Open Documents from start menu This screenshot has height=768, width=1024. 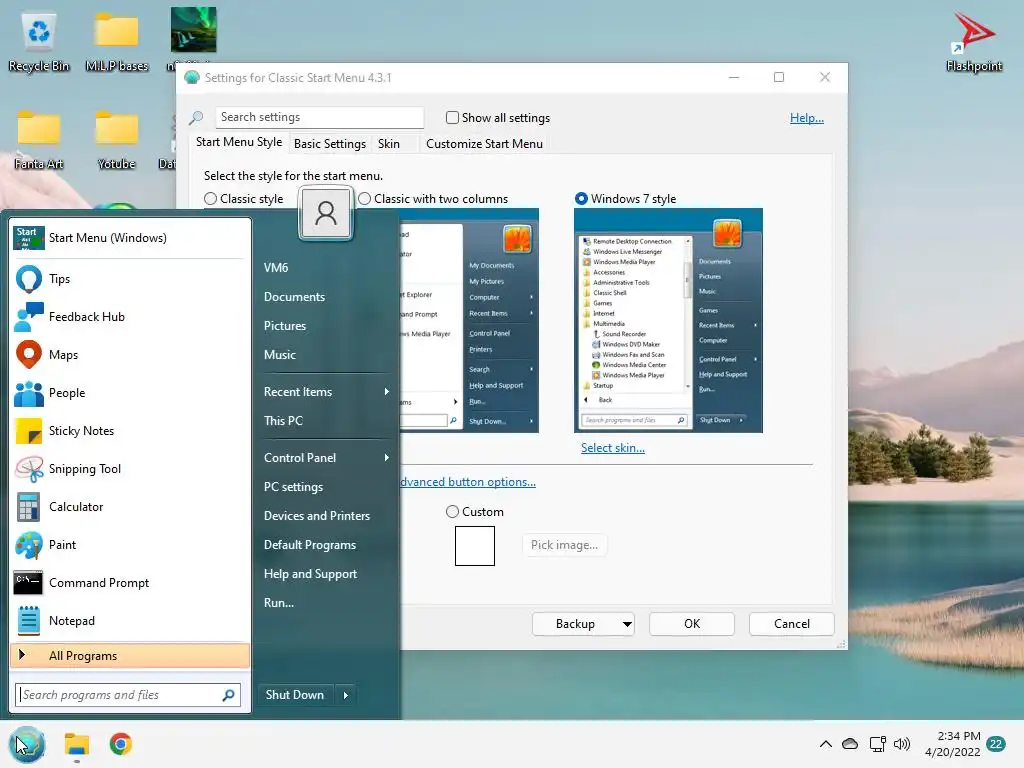pos(295,296)
